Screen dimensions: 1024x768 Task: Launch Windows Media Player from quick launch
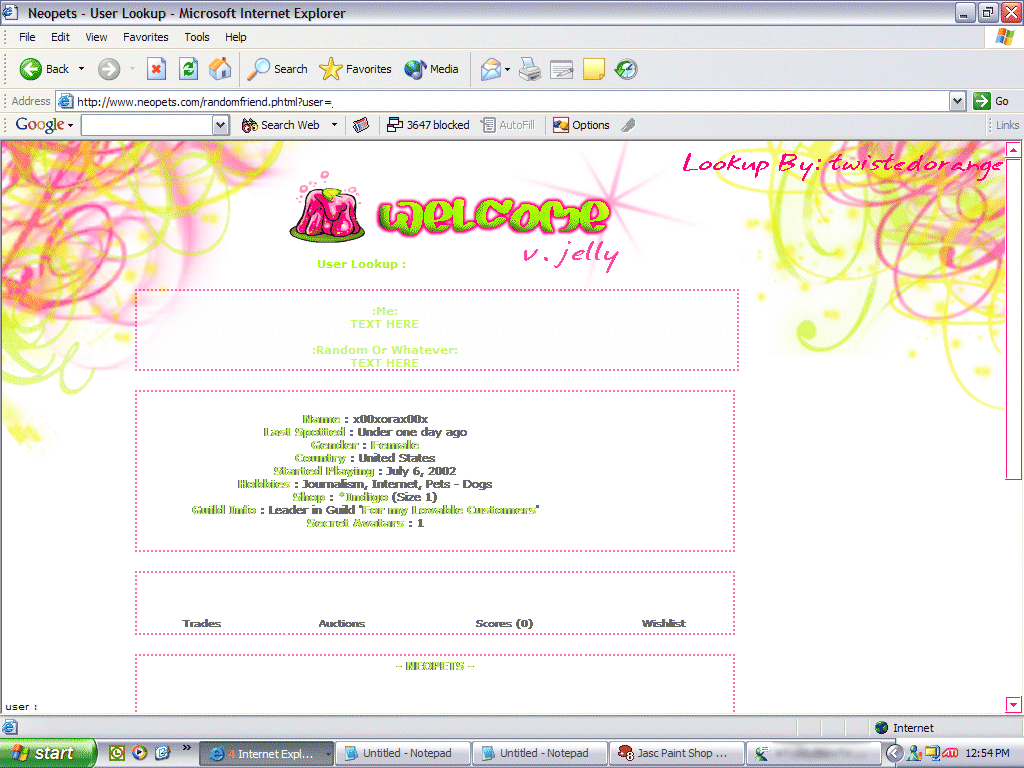click(x=139, y=753)
